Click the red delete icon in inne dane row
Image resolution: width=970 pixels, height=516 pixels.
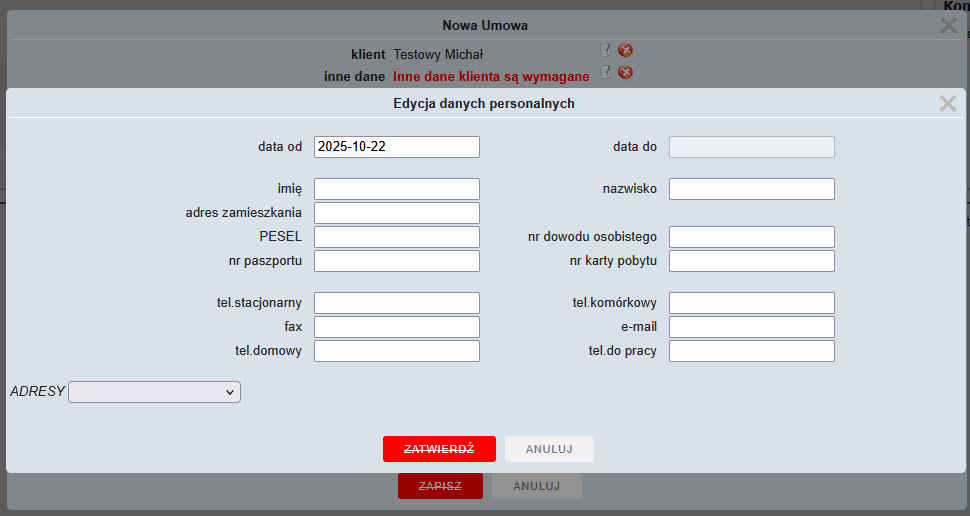pos(626,72)
